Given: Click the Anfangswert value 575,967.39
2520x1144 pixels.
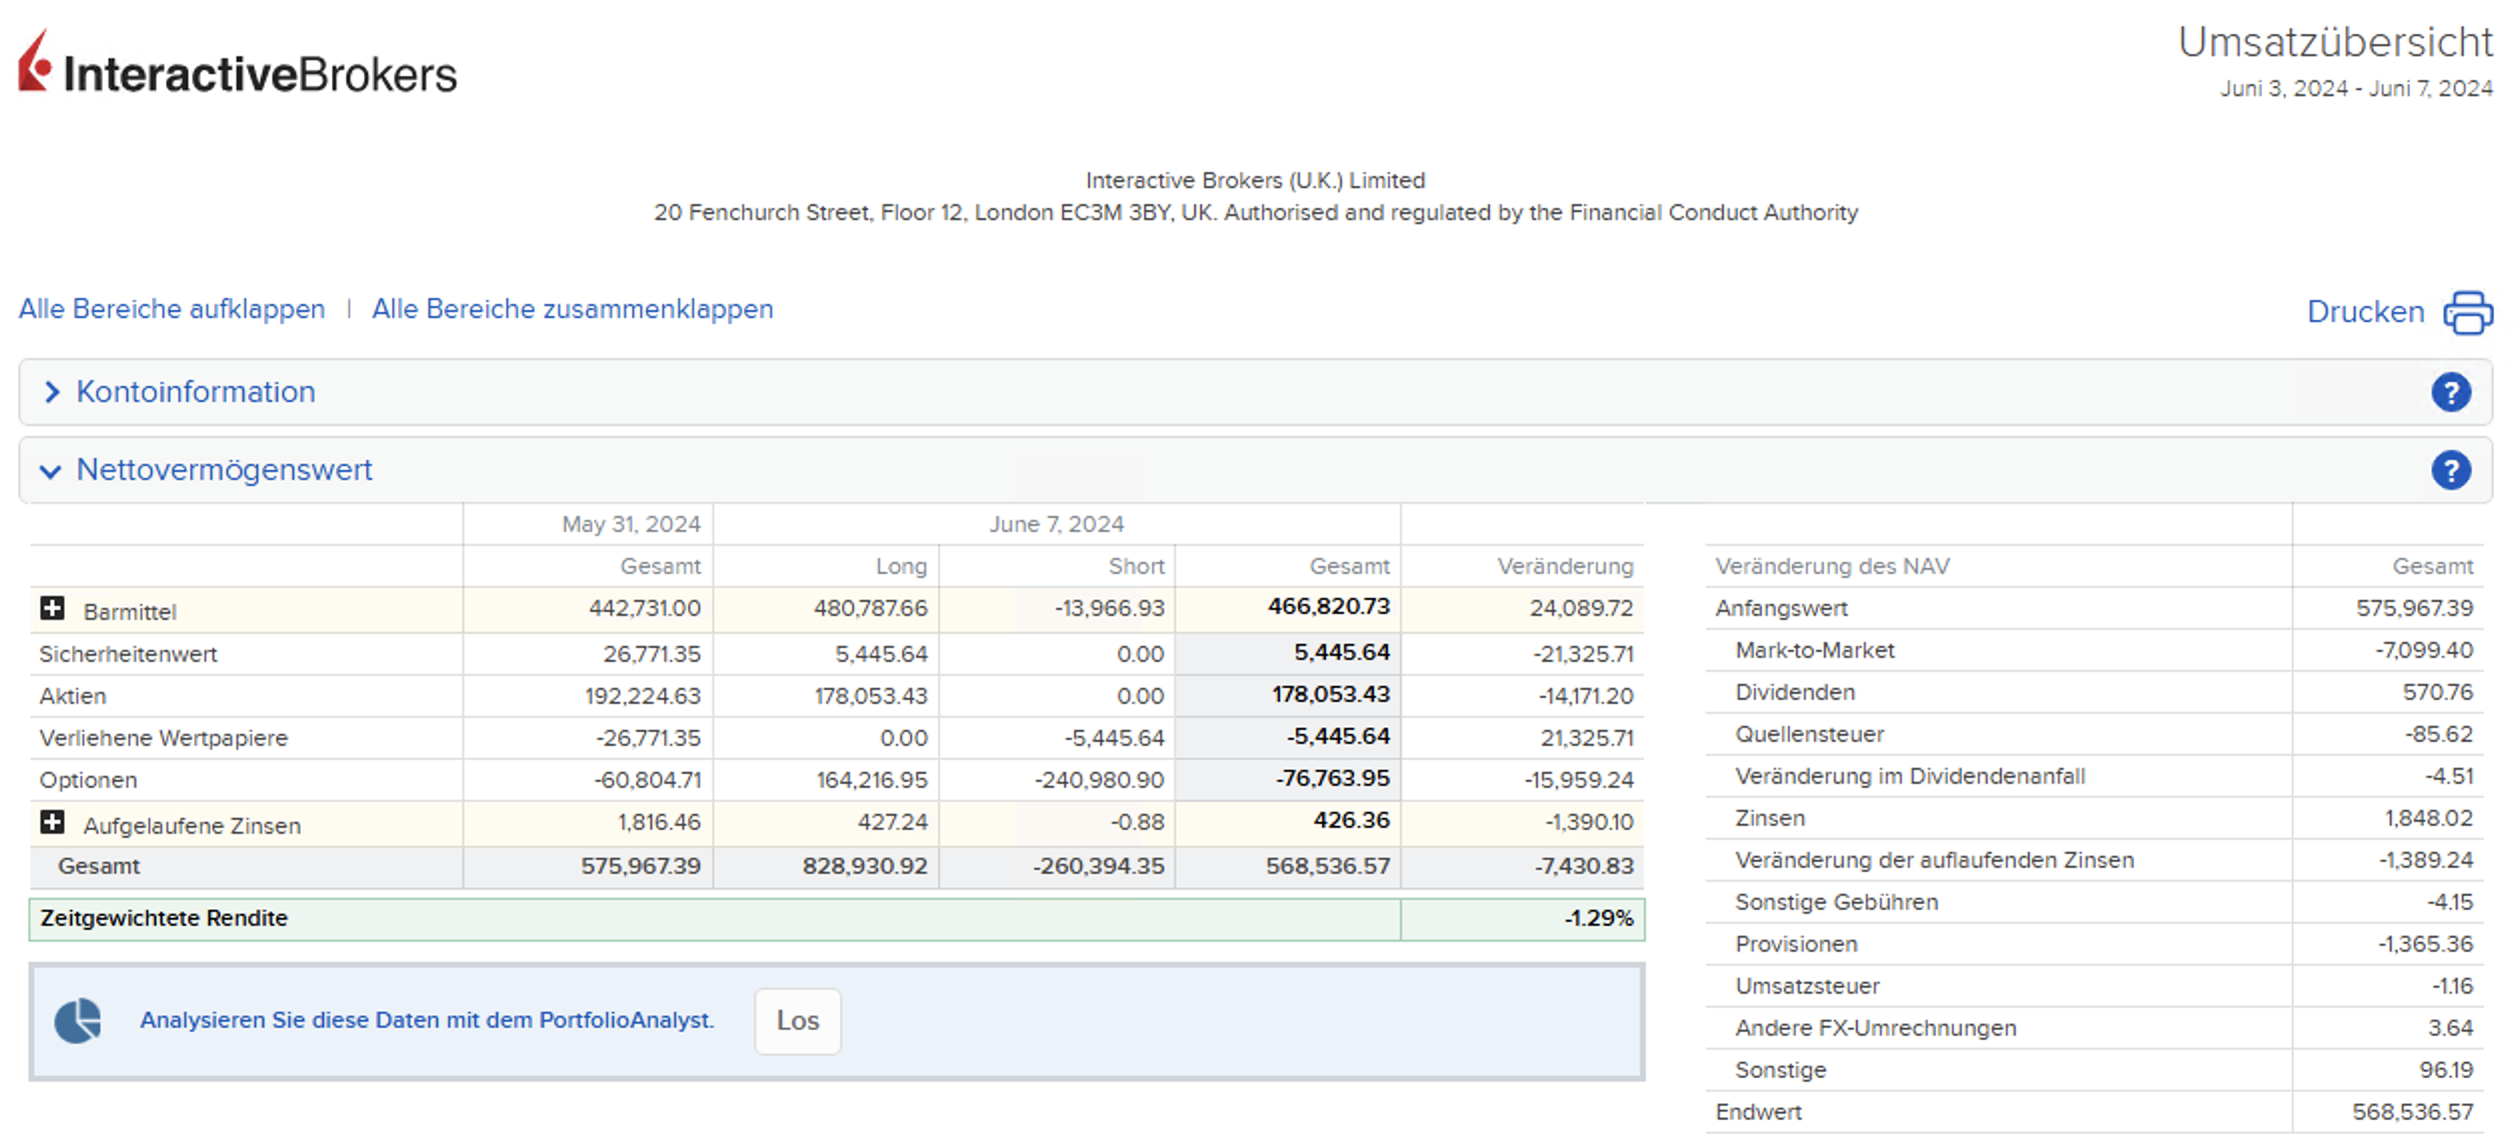Looking at the screenshot, I should [x=2414, y=608].
